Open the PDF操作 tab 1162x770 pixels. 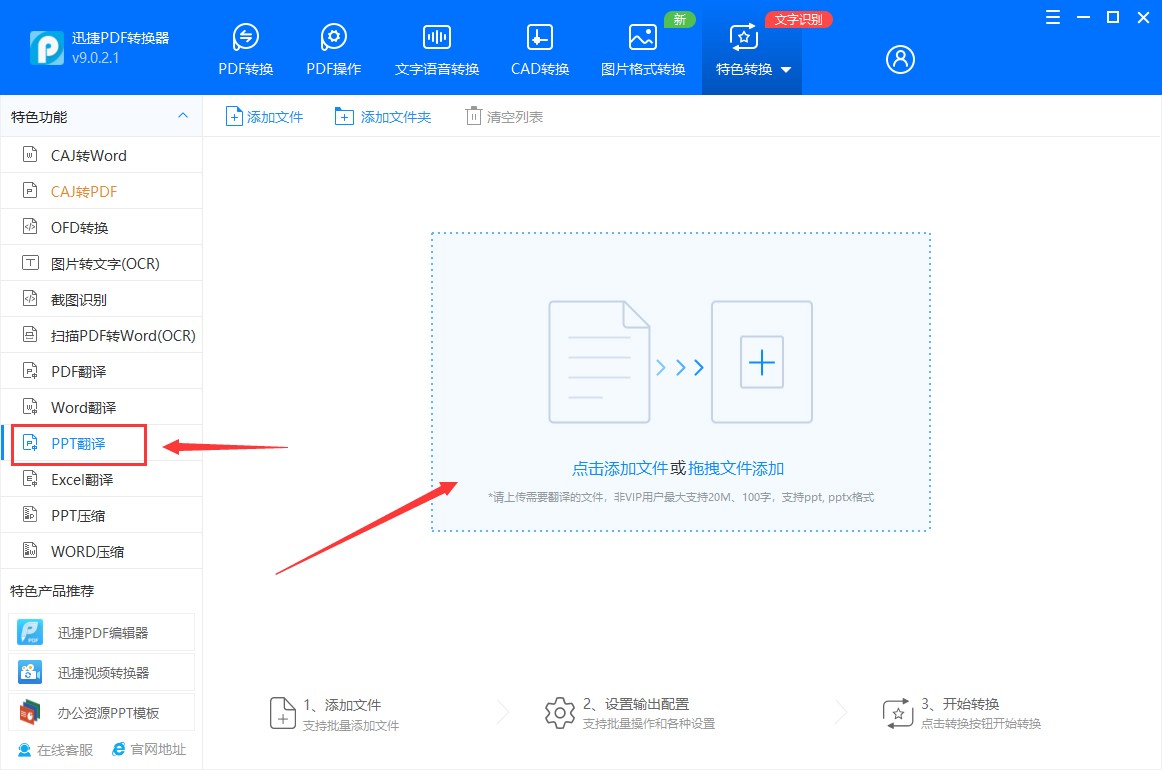(333, 50)
